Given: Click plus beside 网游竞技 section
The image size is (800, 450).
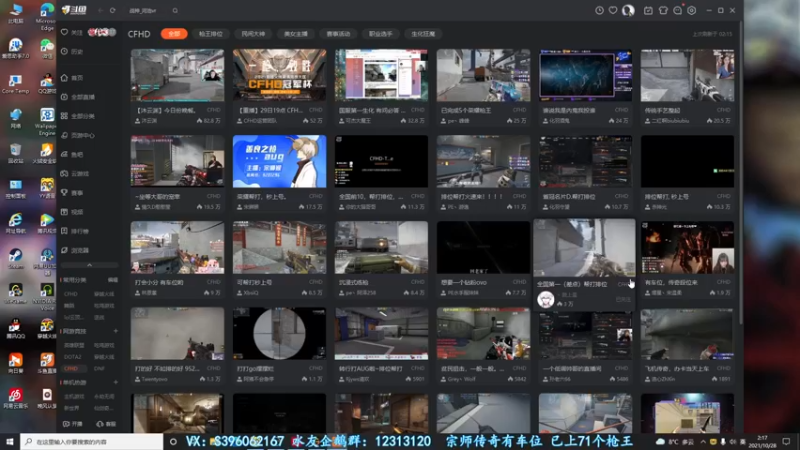Looking at the screenshot, I should coord(116,331).
